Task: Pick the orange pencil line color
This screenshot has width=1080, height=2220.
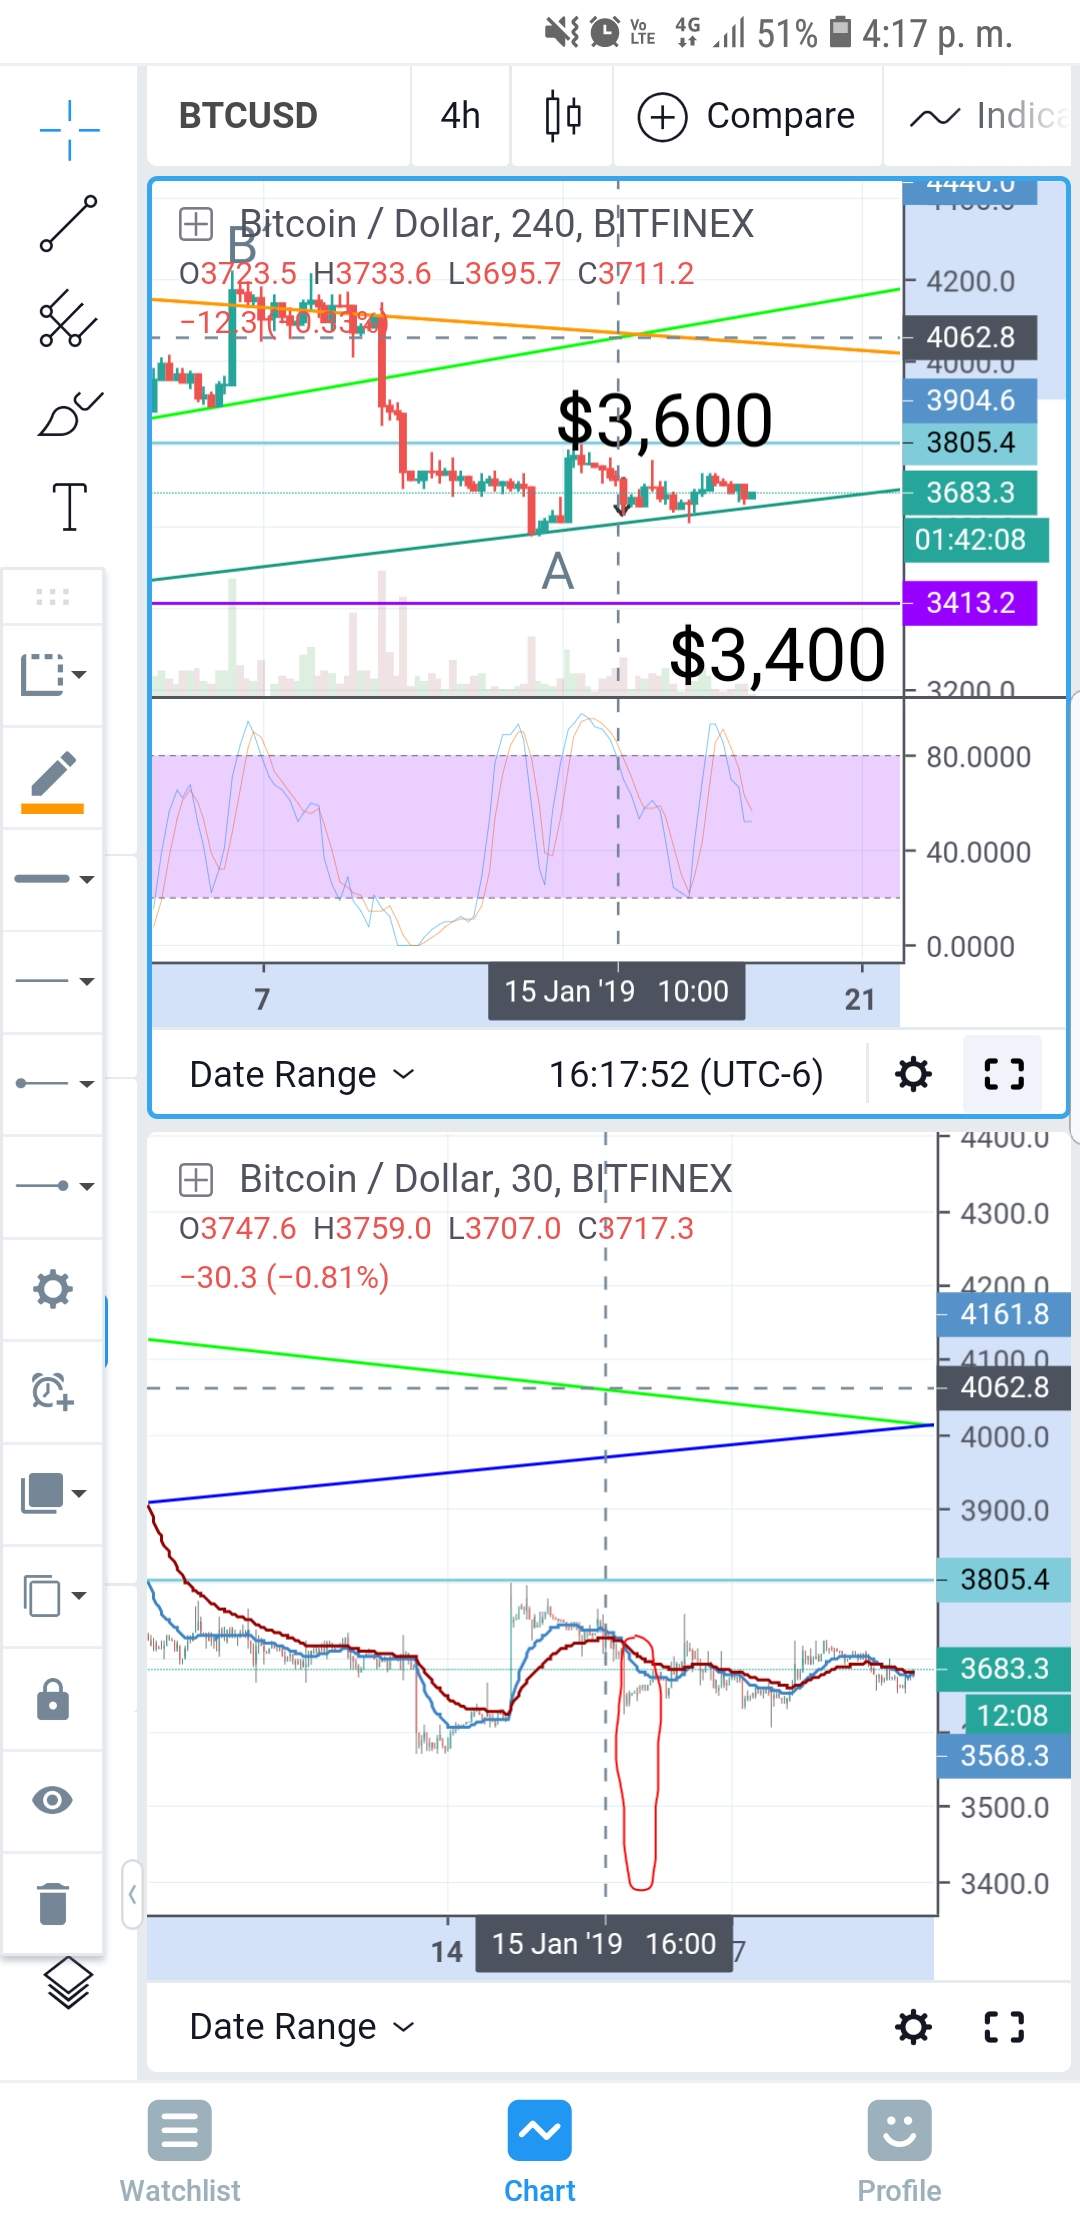Action: pos(53,782)
